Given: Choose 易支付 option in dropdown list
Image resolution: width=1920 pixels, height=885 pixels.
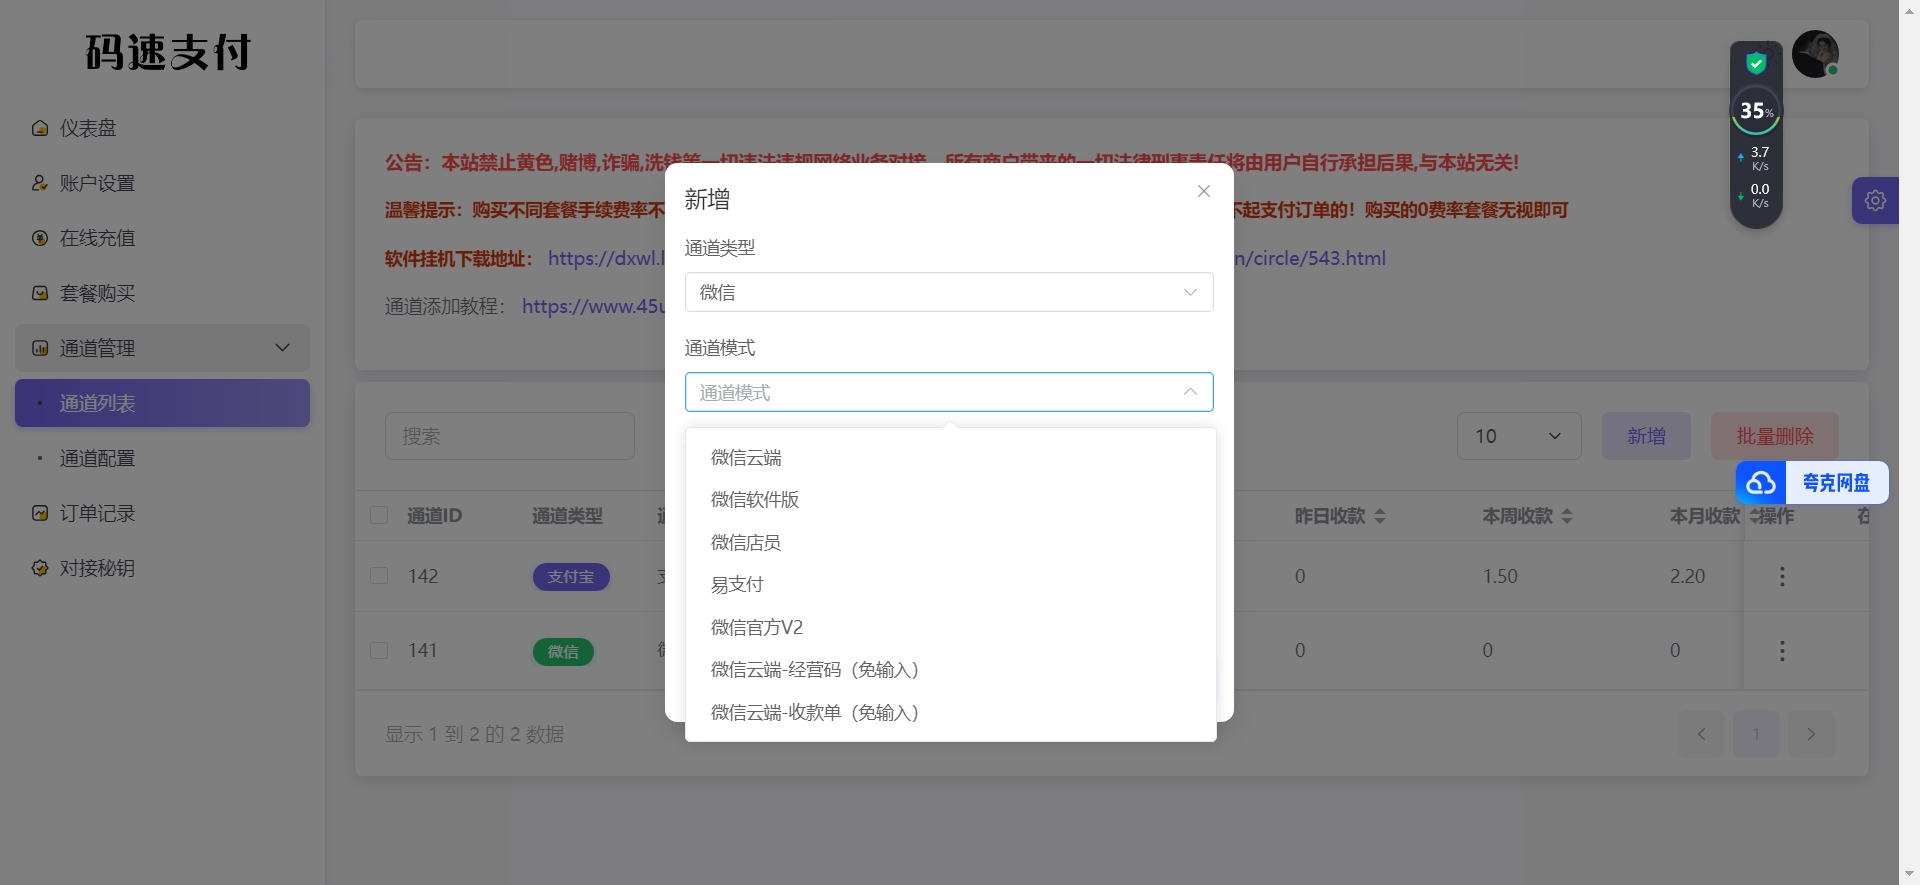Looking at the screenshot, I should point(737,585).
